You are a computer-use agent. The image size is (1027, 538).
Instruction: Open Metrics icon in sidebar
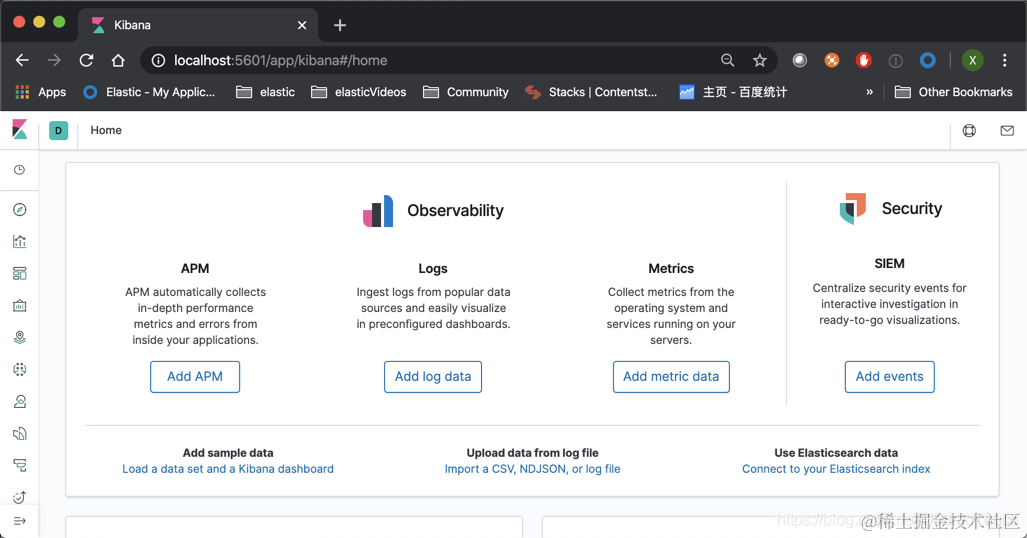click(20, 402)
